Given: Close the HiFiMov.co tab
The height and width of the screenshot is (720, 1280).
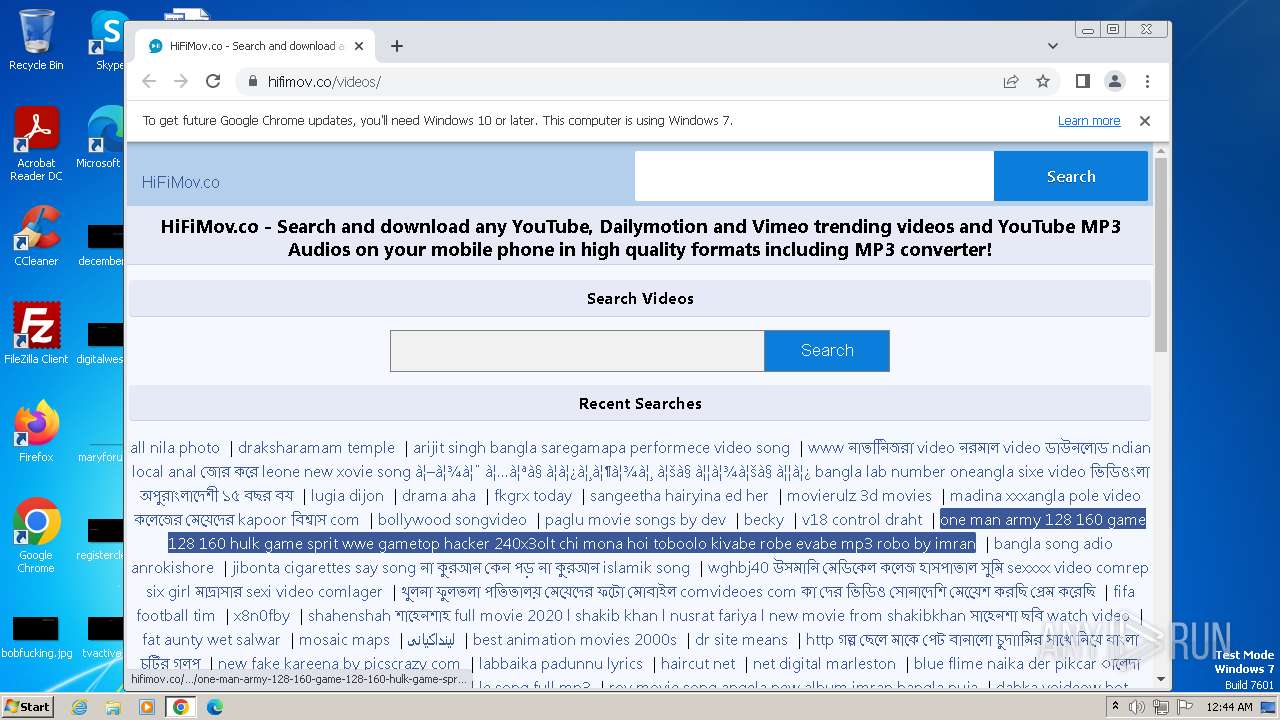Looking at the screenshot, I should click(359, 46).
